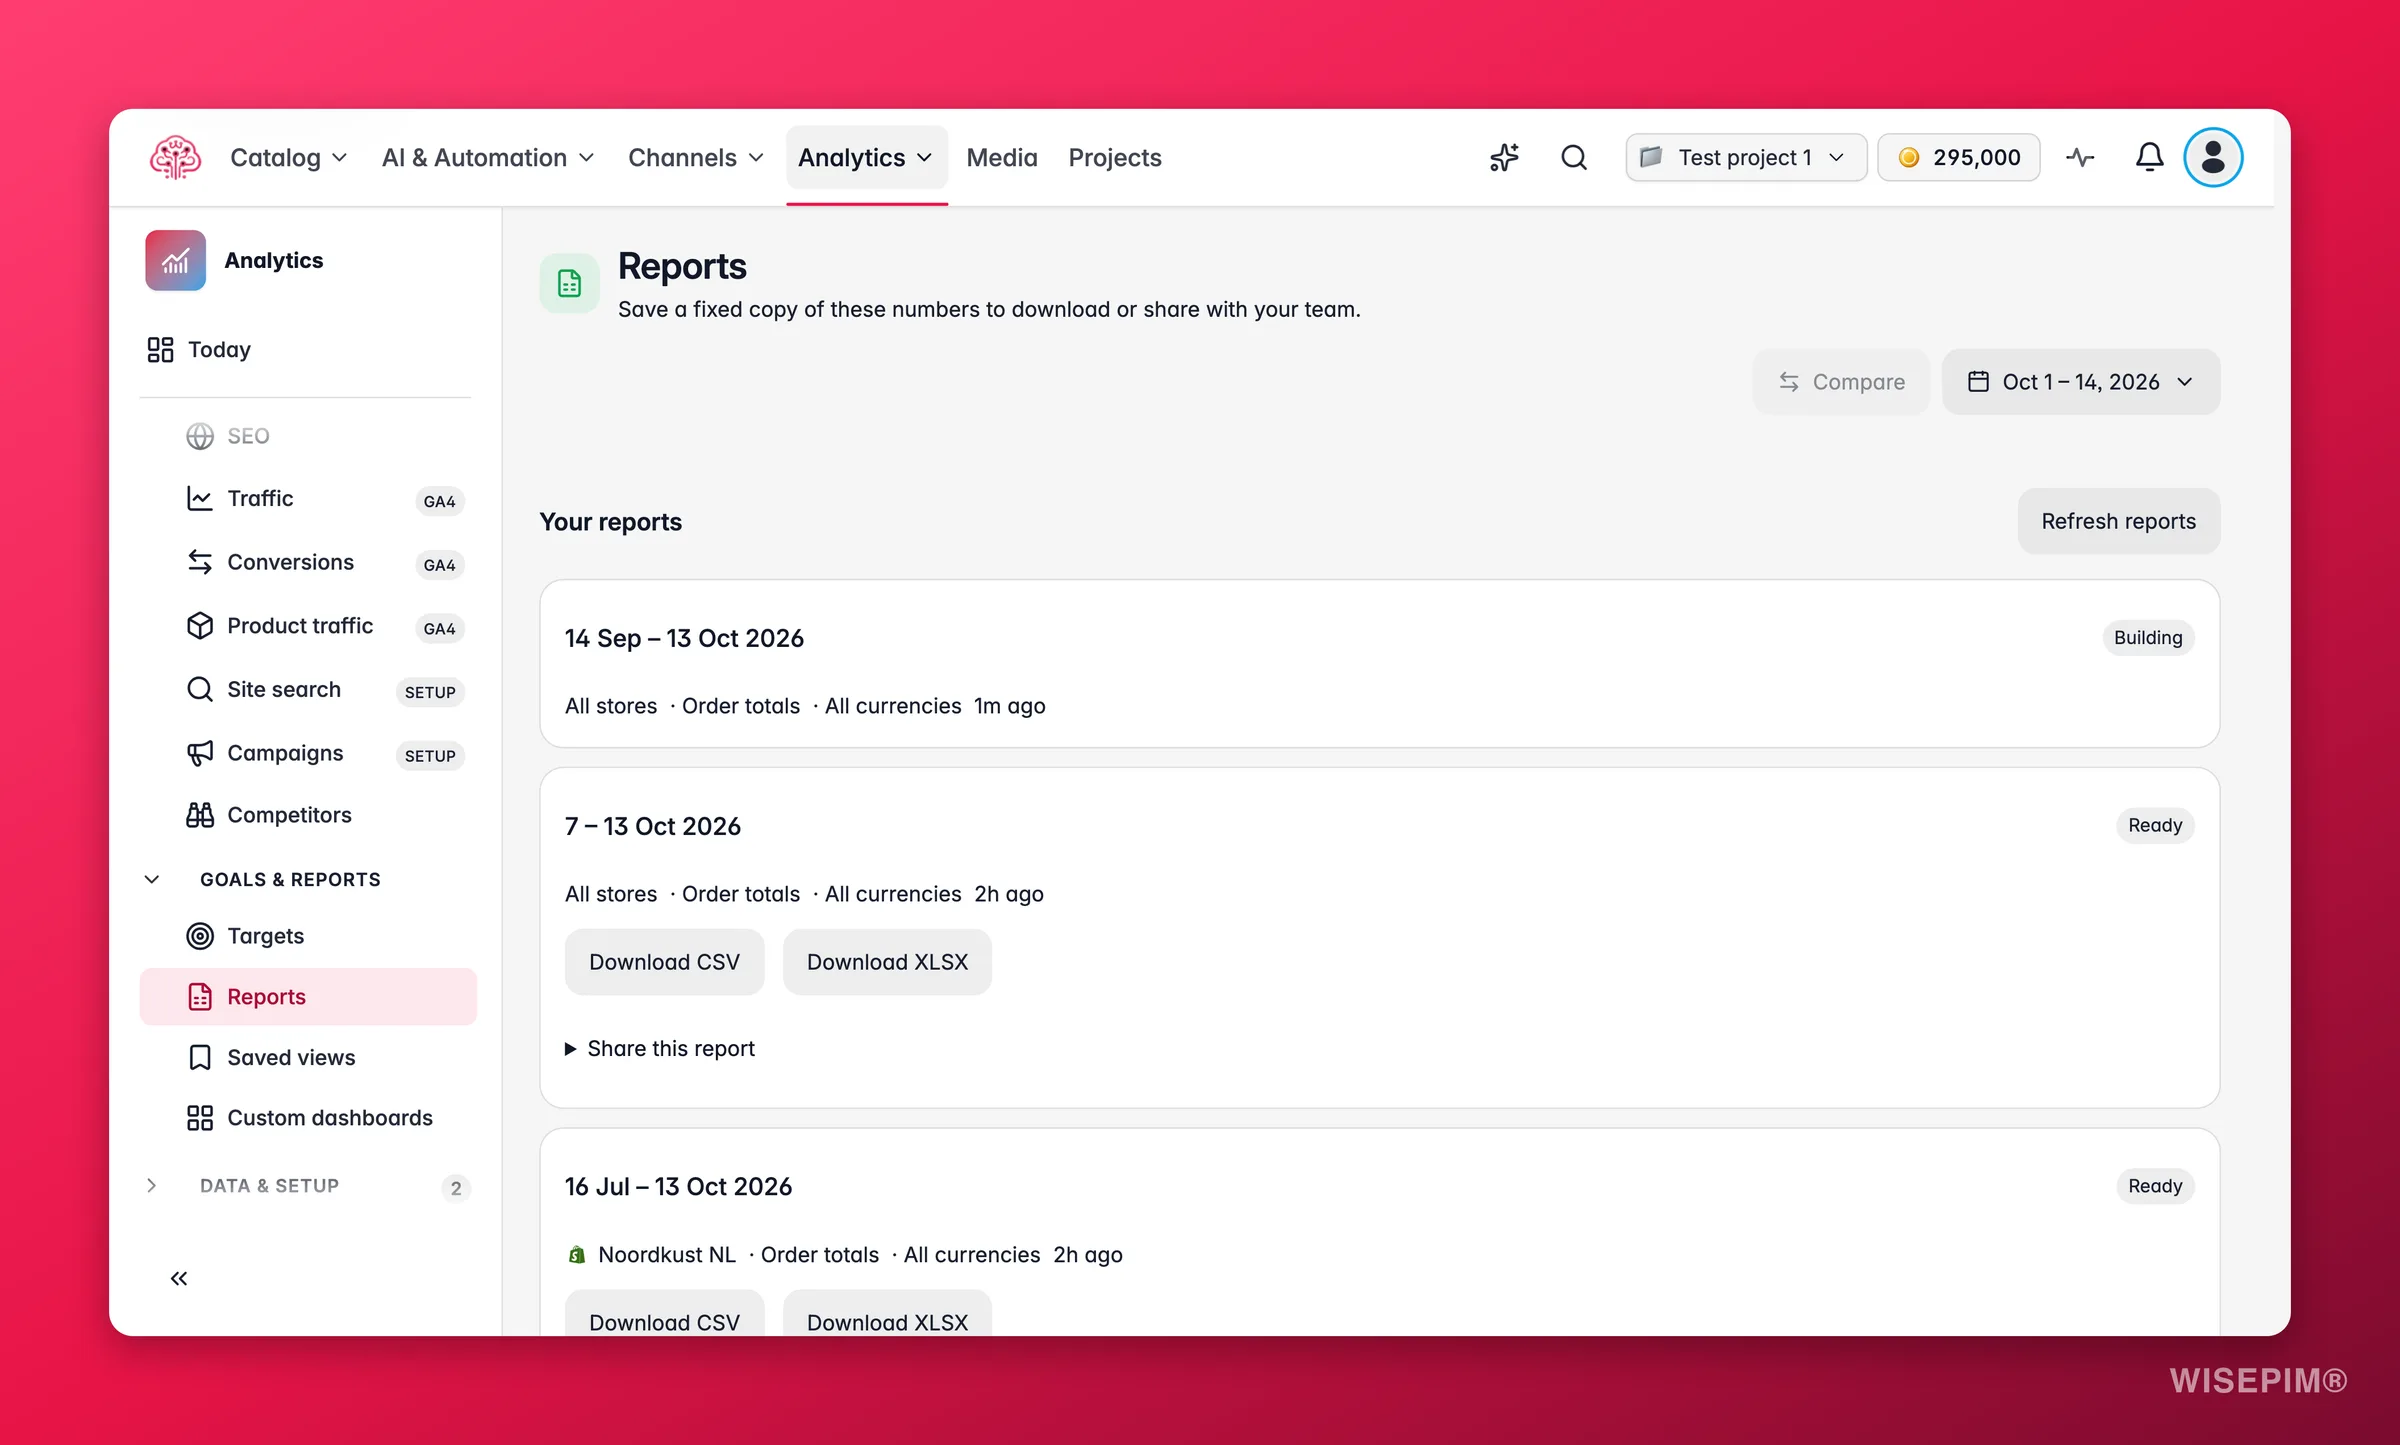Viewport: 2400px width, 1445px height.
Task: Click the 7 – 13 Oct 2026 report title
Action: (653, 826)
